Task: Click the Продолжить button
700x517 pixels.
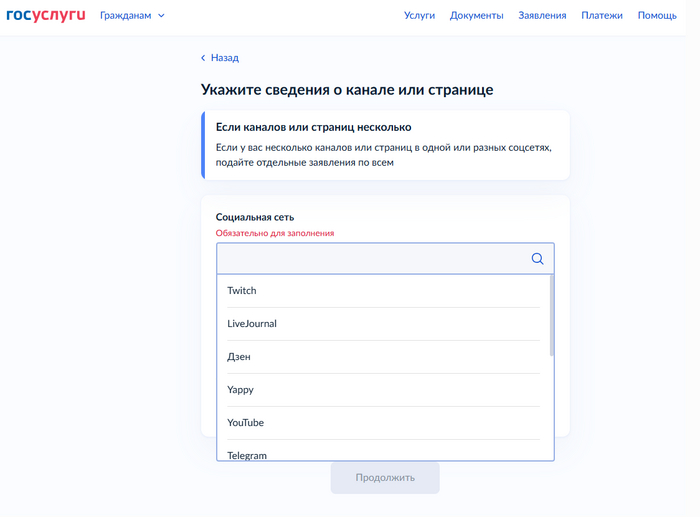Action: pyautogui.click(x=385, y=478)
